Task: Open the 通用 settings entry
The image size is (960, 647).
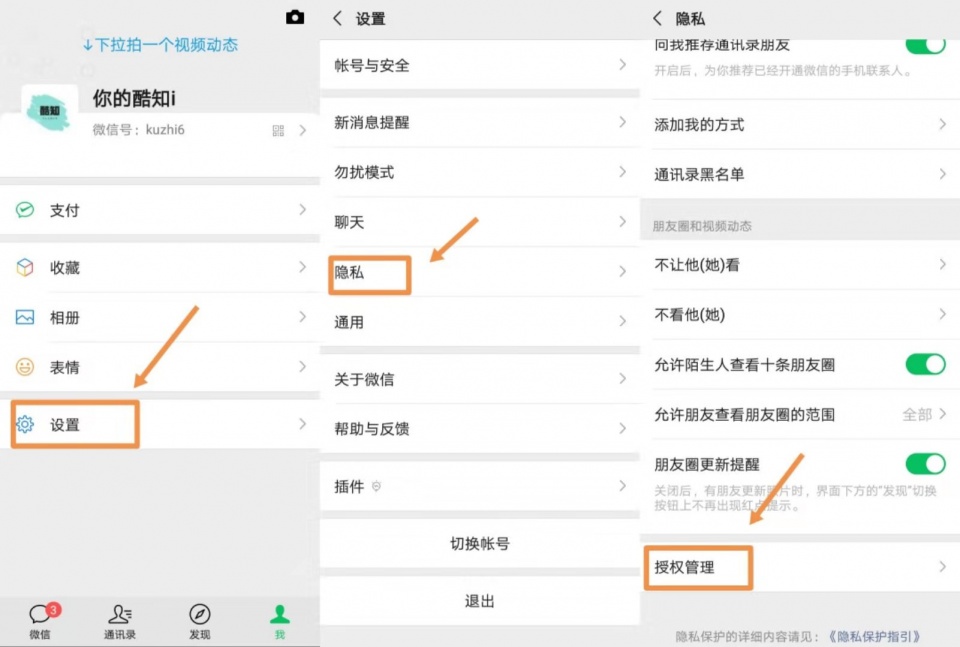Action: coord(480,322)
